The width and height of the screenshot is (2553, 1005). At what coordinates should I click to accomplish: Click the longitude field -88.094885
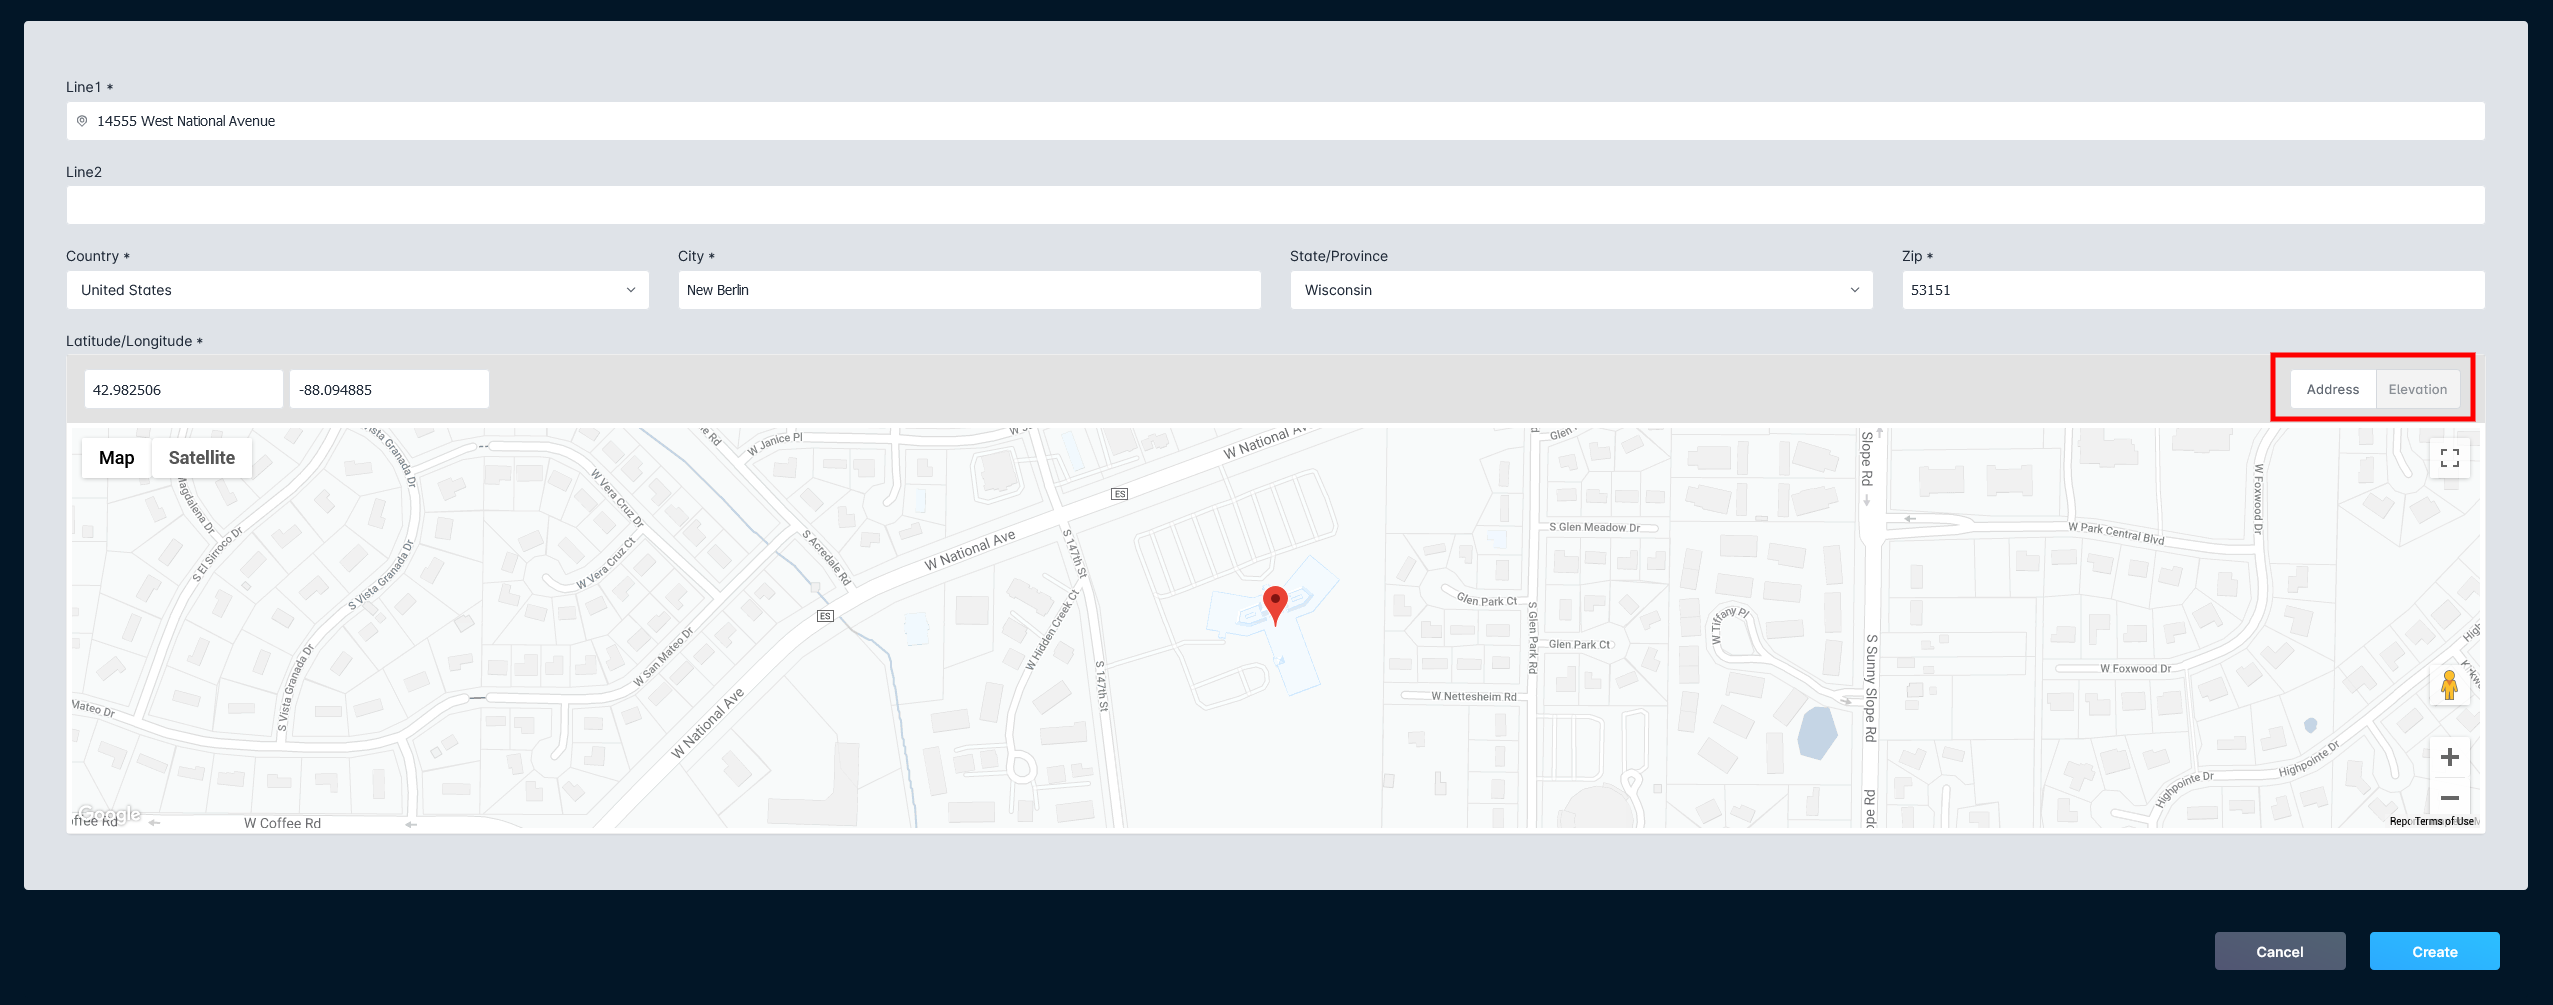point(389,390)
